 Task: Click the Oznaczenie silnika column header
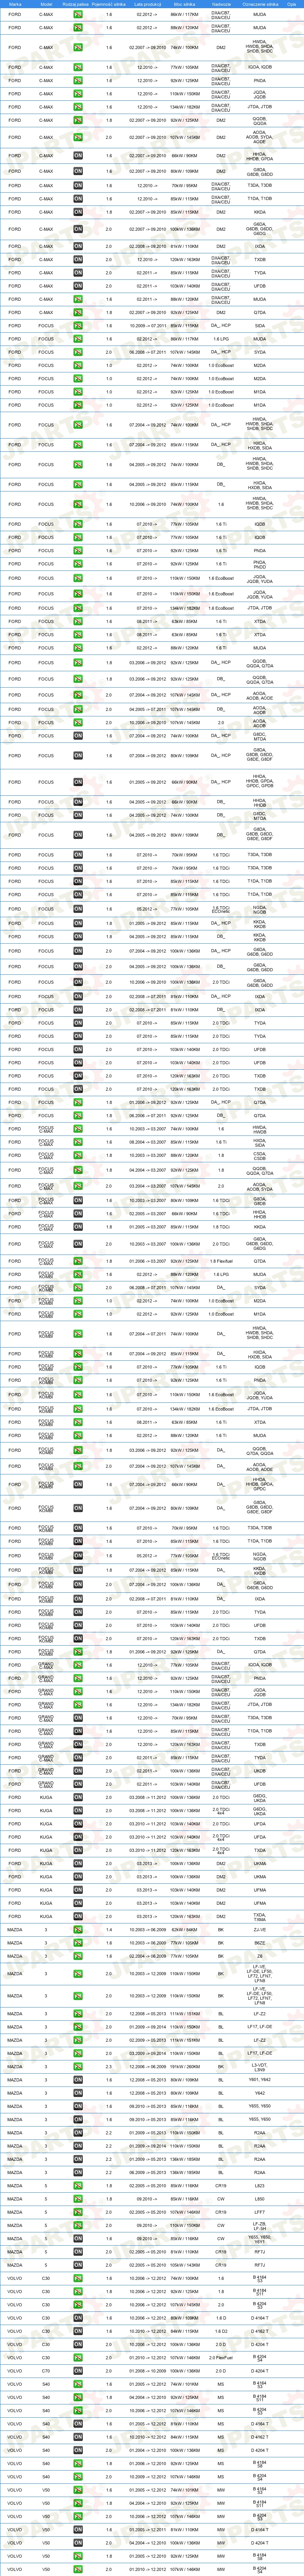click(x=260, y=4)
